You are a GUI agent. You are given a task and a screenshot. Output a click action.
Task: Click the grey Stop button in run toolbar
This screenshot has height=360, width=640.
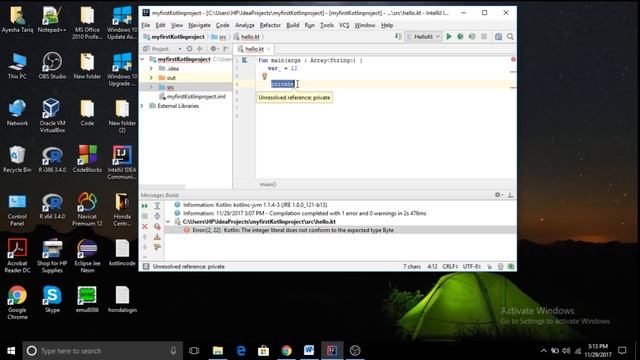[484, 37]
